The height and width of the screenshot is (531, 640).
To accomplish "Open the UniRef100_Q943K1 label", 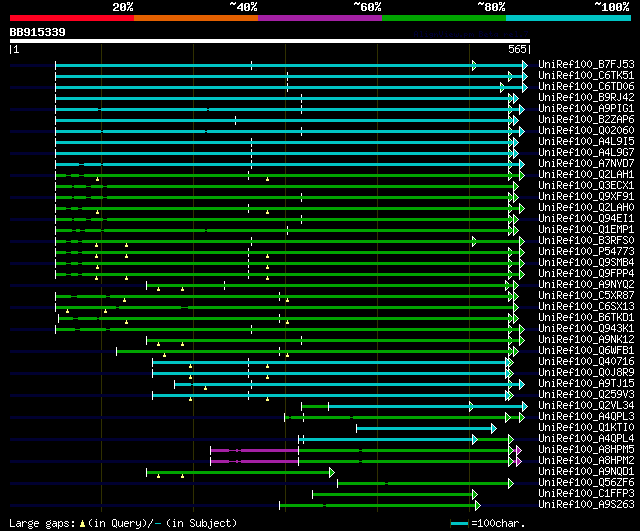I will pyautogui.click(x=586, y=329).
